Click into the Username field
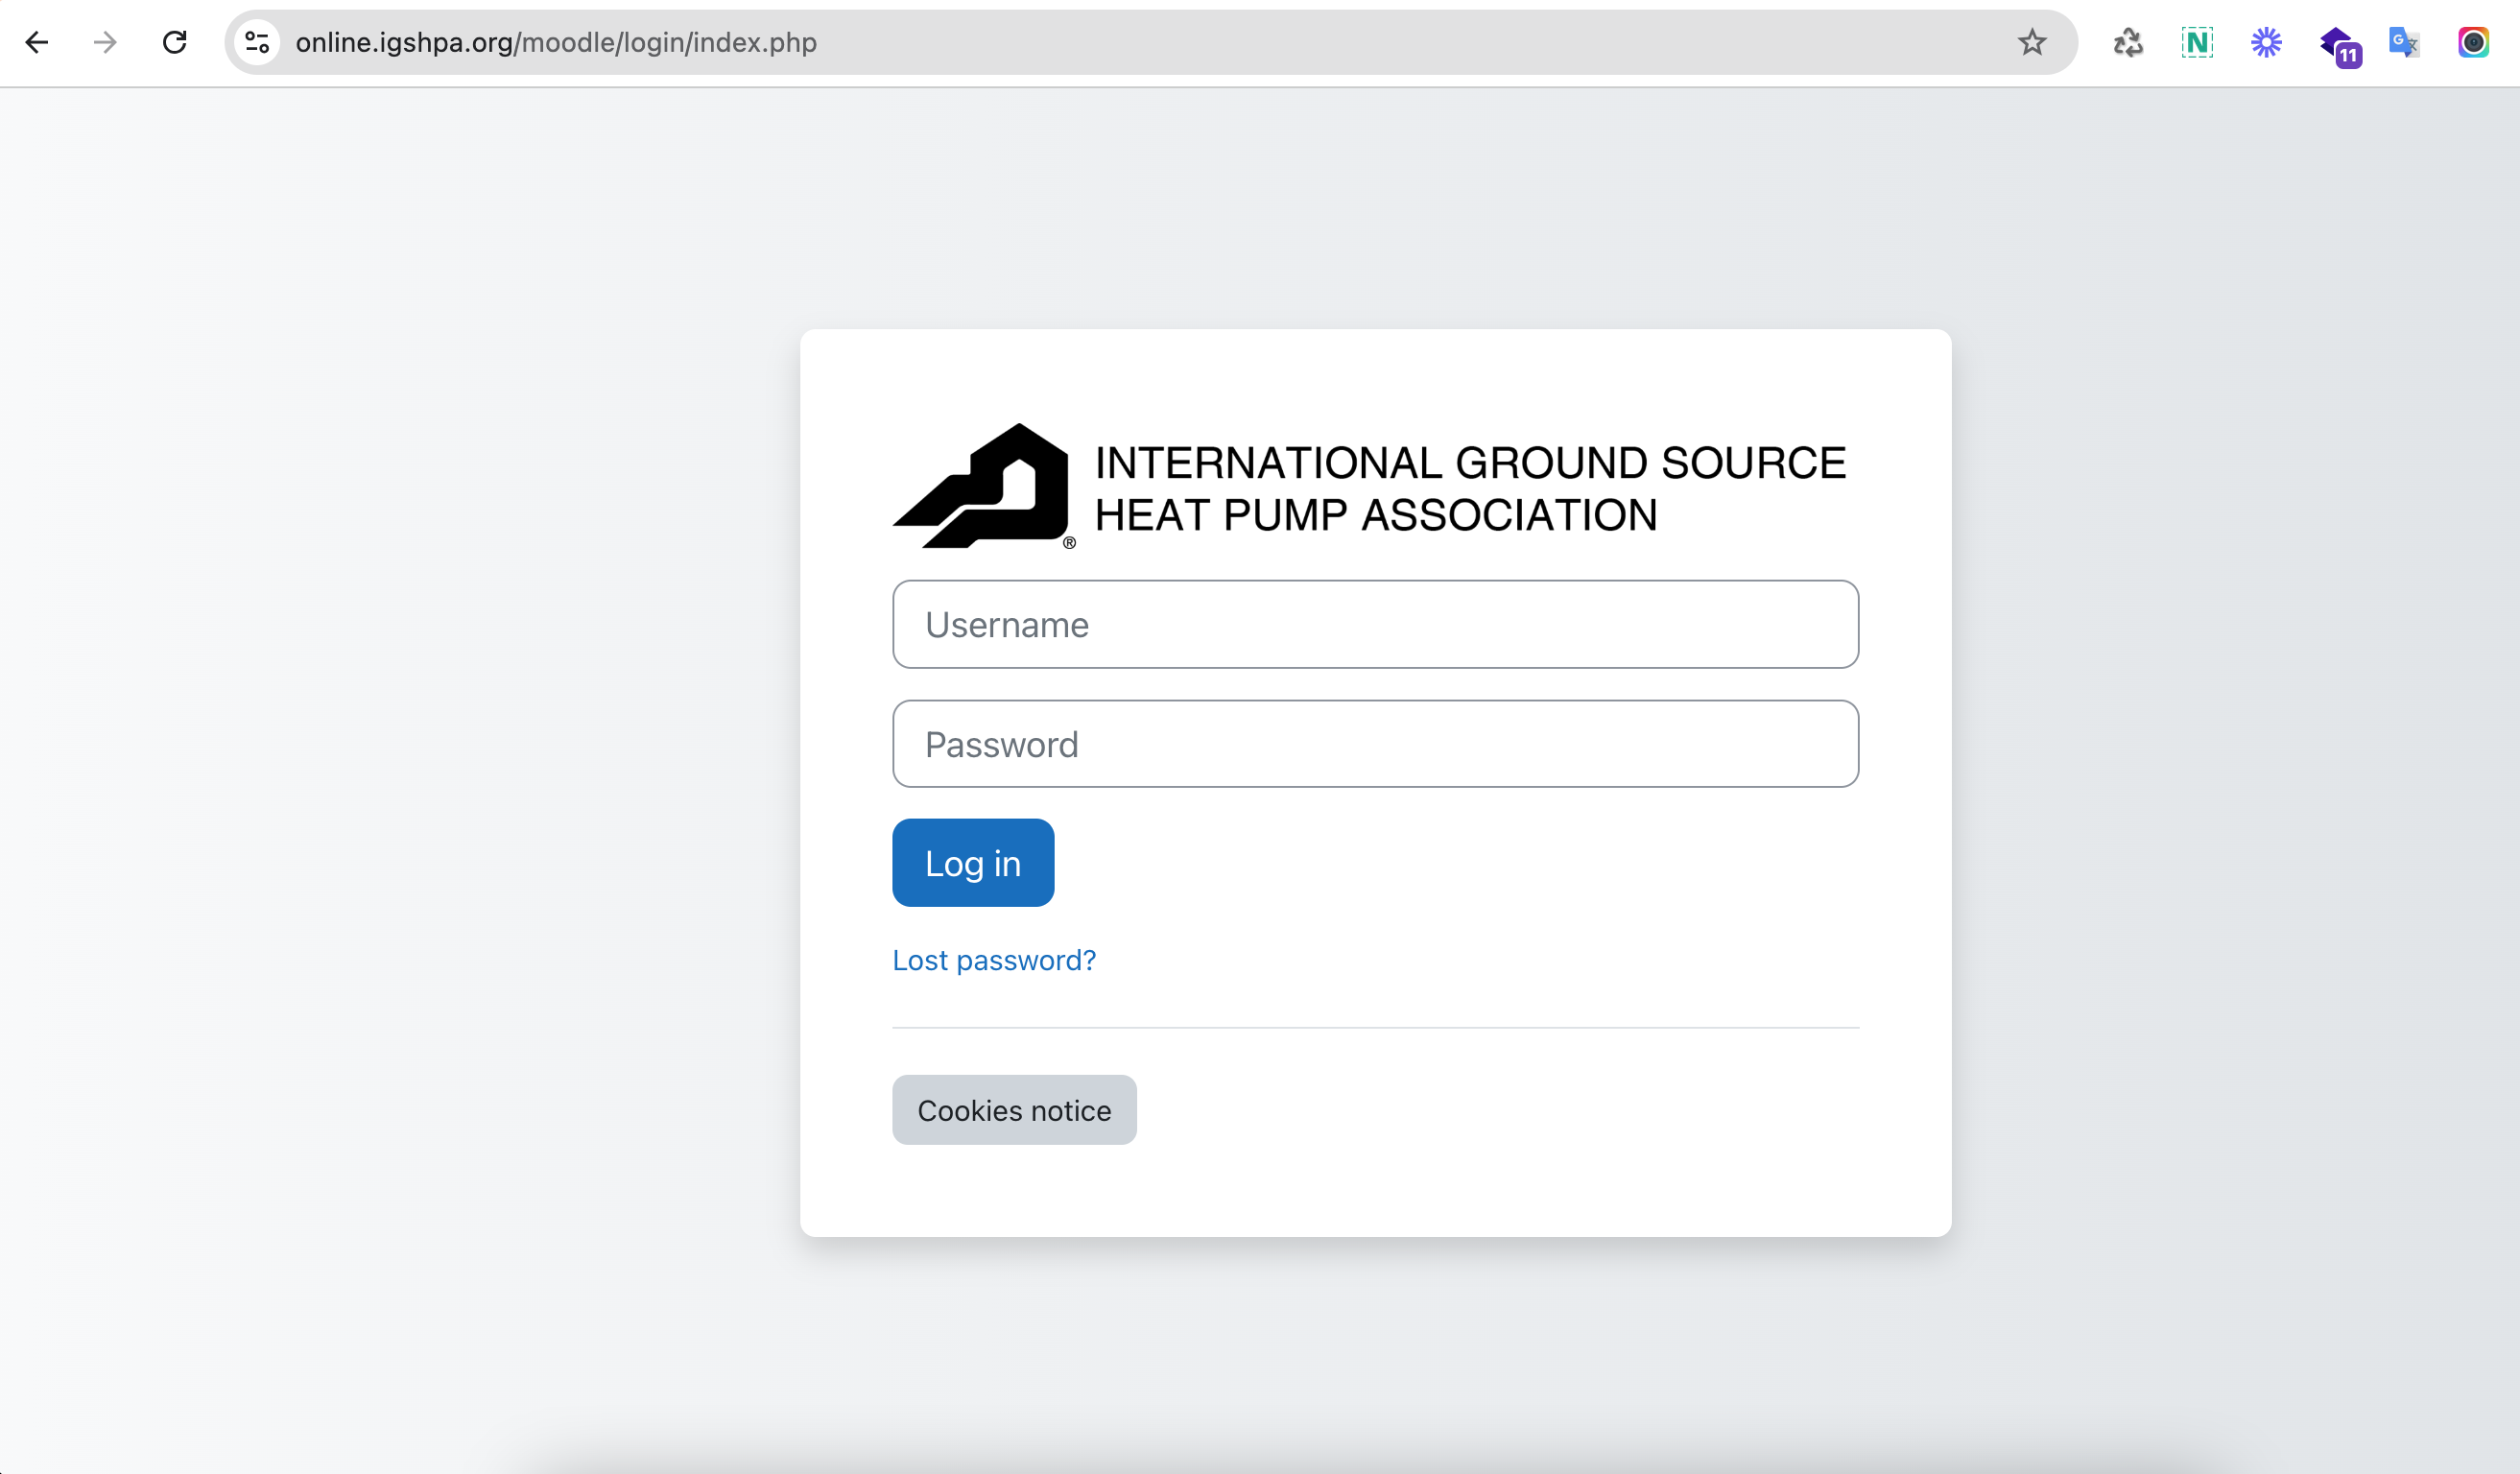The width and height of the screenshot is (2520, 1474). (1375, 624)
